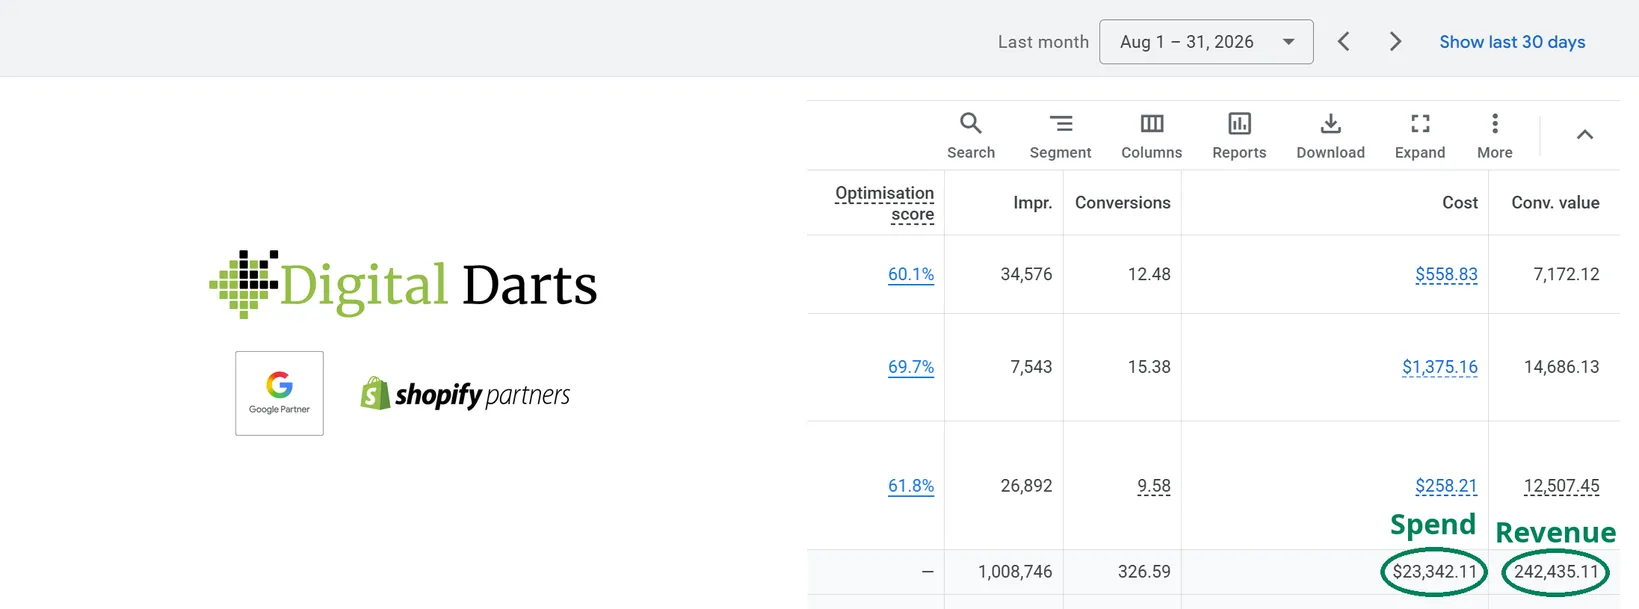Click the $258.21 cost link
The width and height of the screenshot is (1639, 609).
point(1446,486)
